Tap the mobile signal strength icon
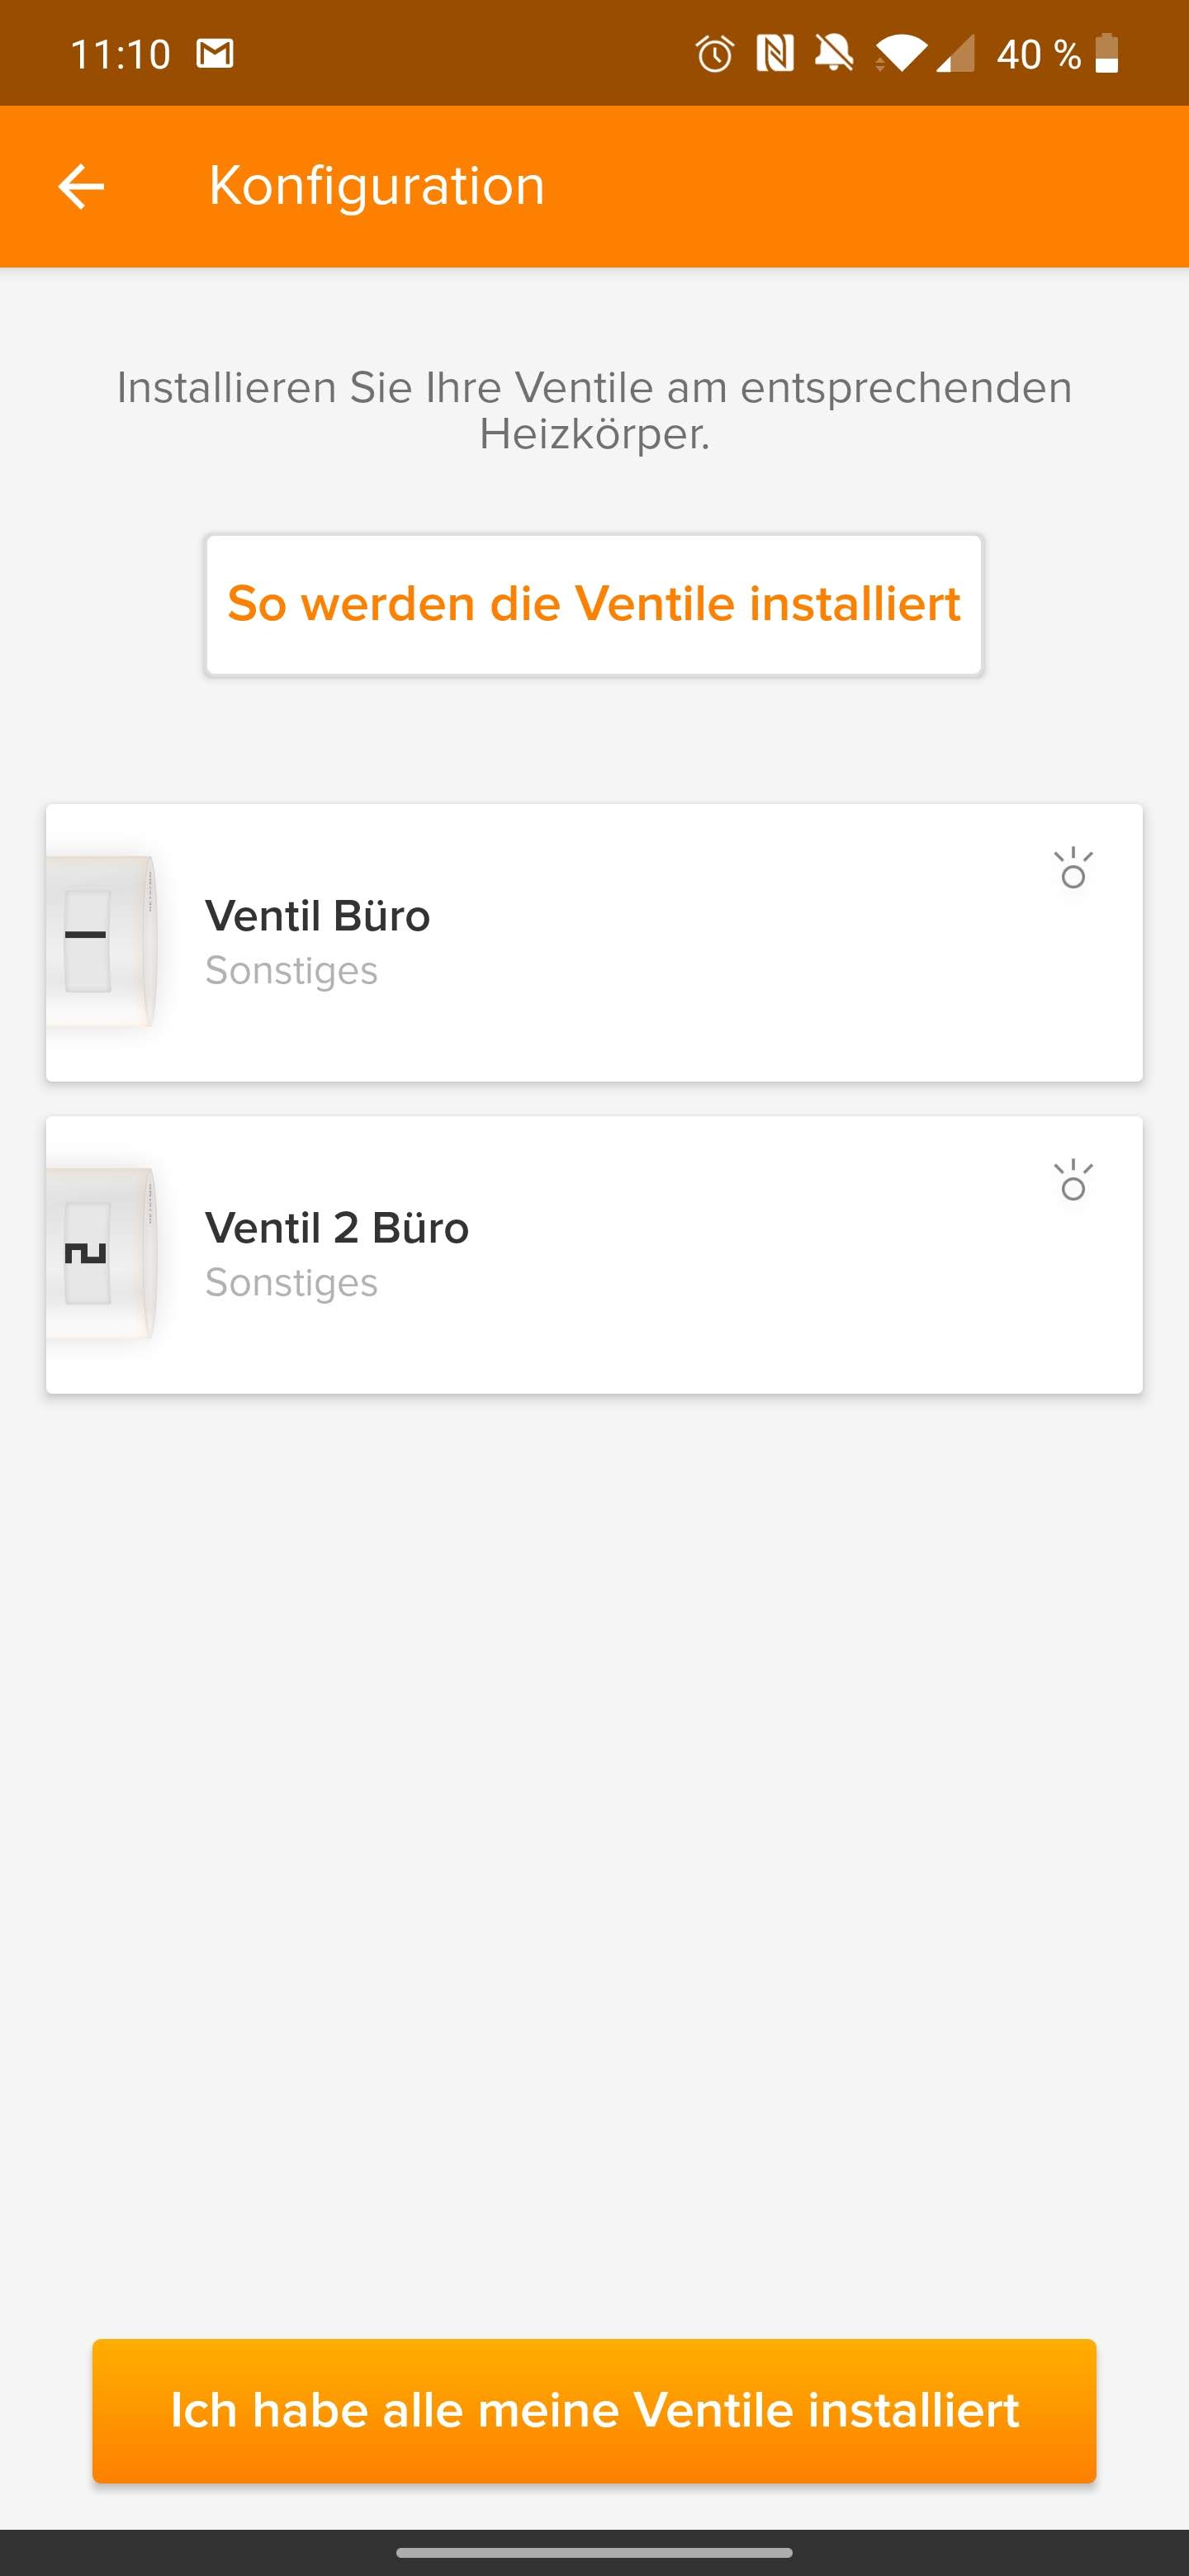 pos(955,54)
